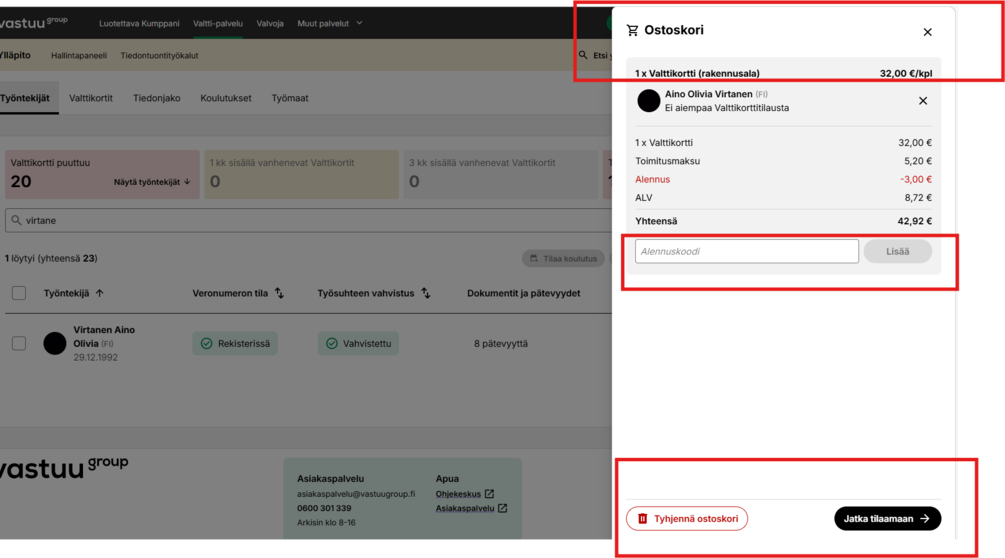This screenshot has width=1005, height=558.
Task: Switch to Työmaat tab
Action: pos(290,98)
